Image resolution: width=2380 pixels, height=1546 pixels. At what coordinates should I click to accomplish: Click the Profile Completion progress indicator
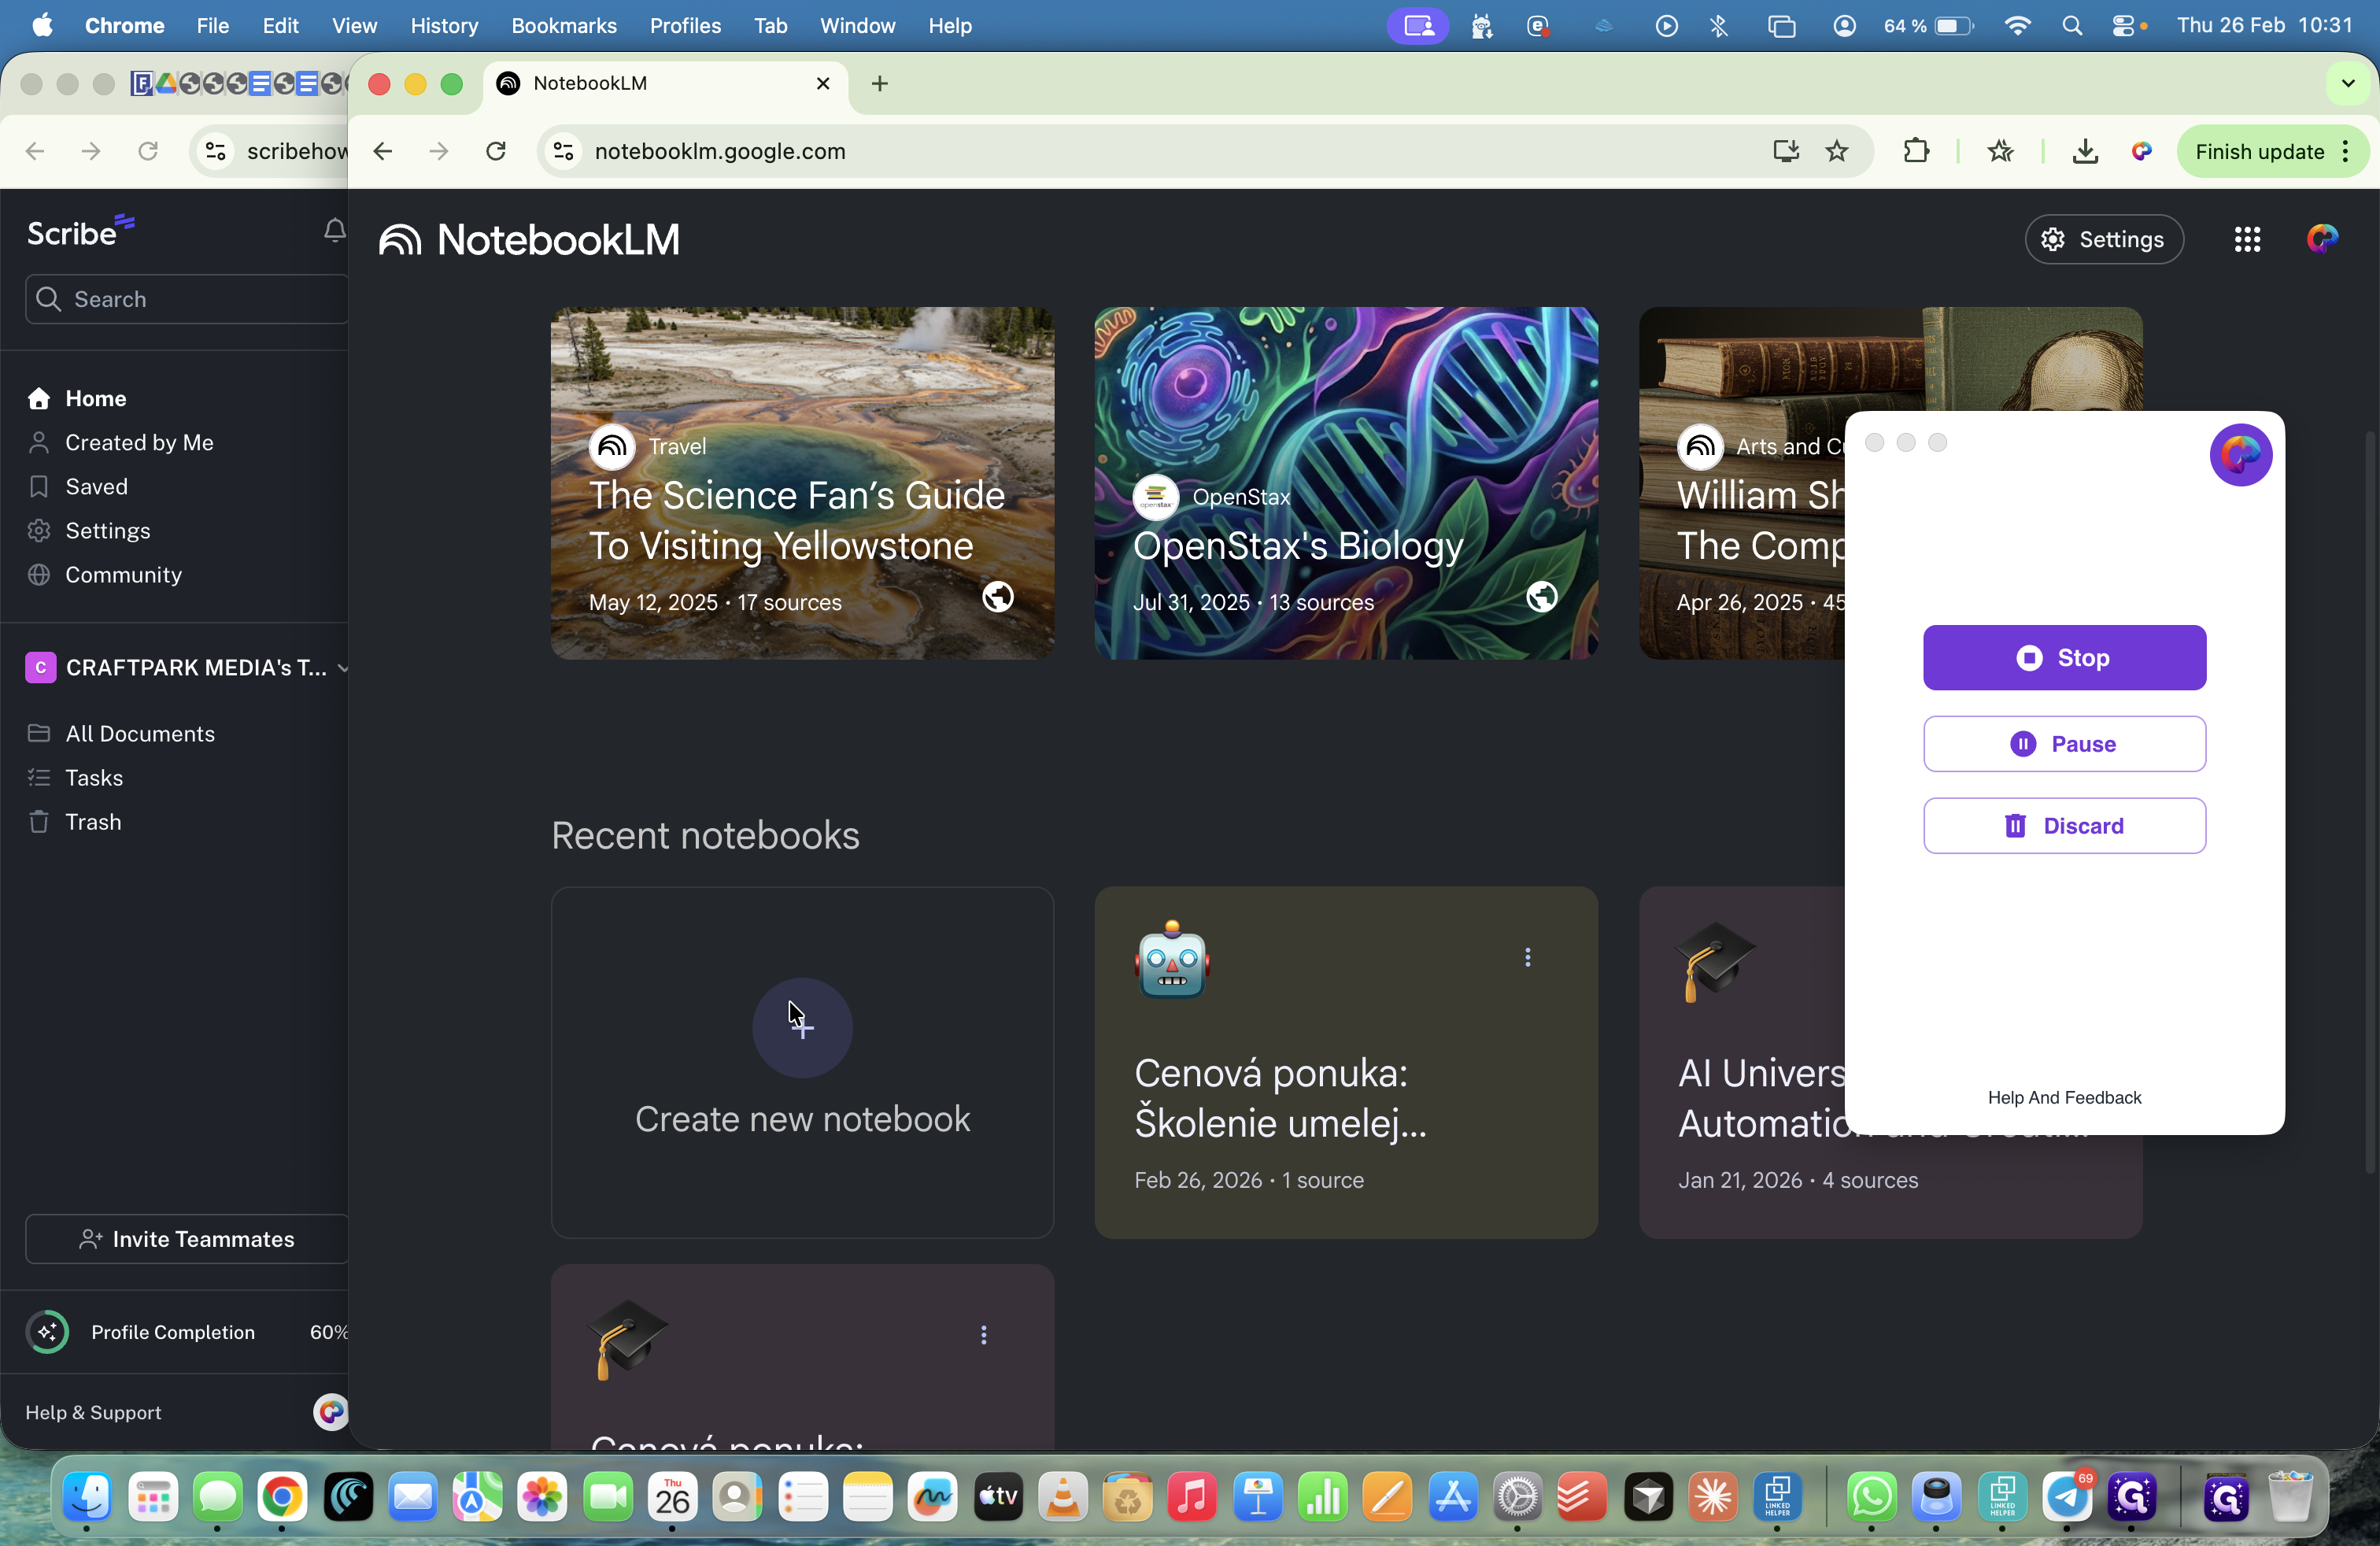[x=47, y=1332]
